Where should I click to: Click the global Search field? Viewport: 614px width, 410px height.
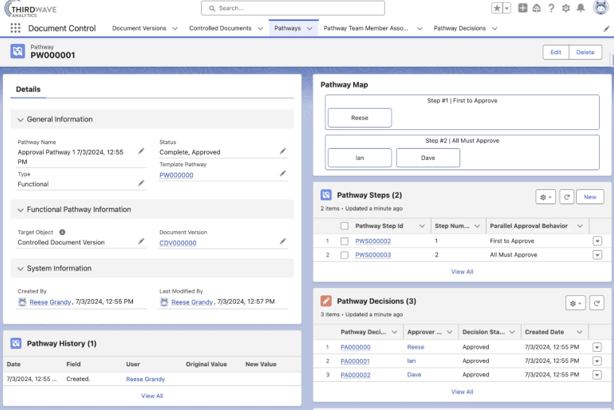click(x=293, y=8)
